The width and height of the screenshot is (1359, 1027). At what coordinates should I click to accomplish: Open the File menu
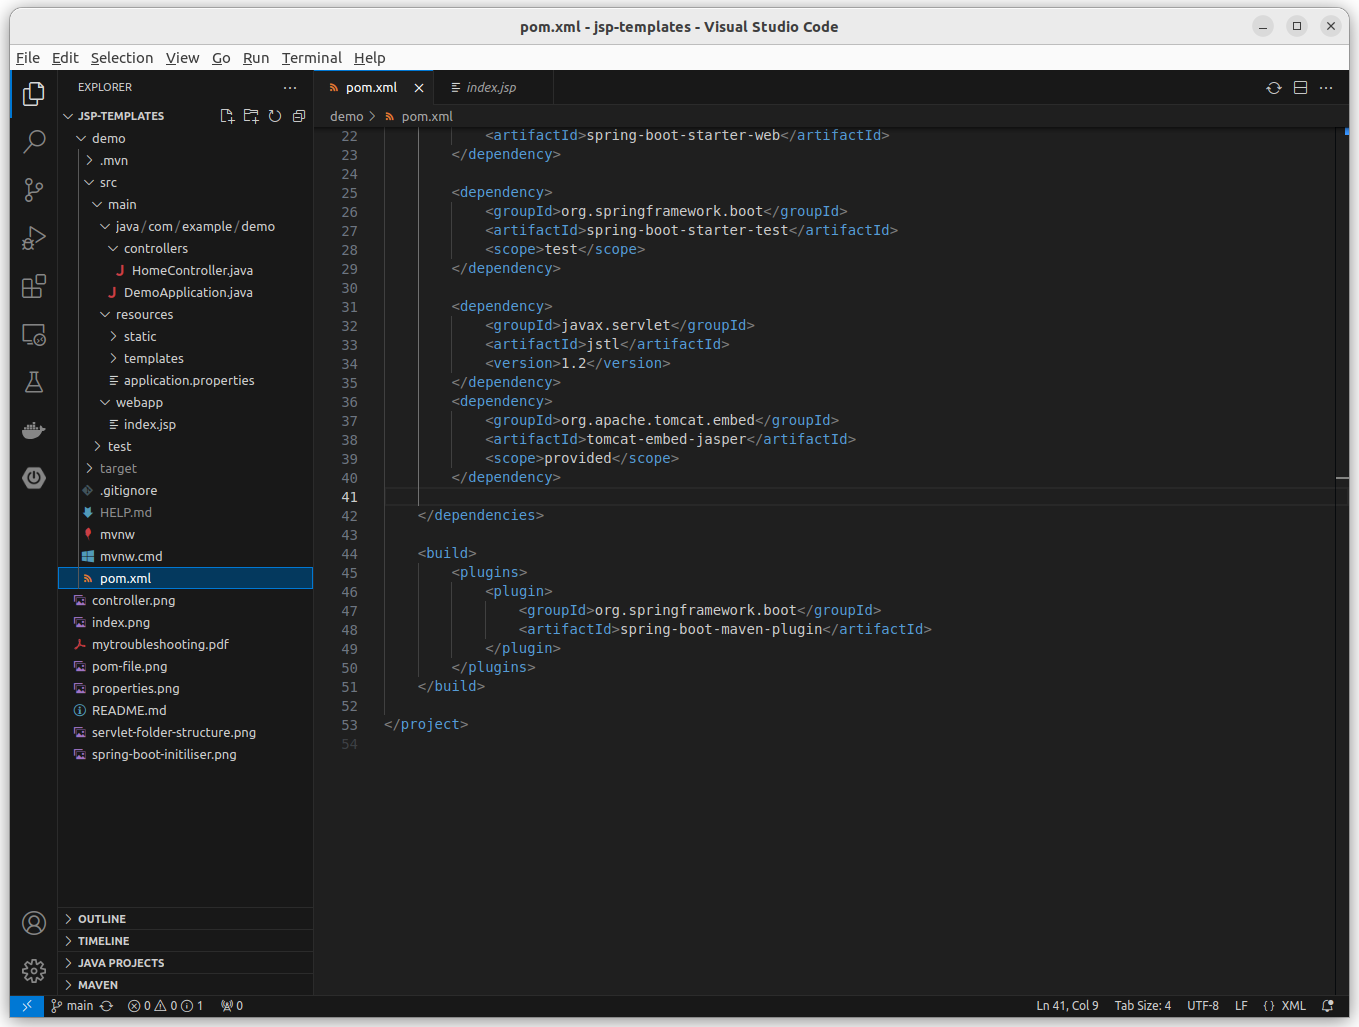click(28, 58)
